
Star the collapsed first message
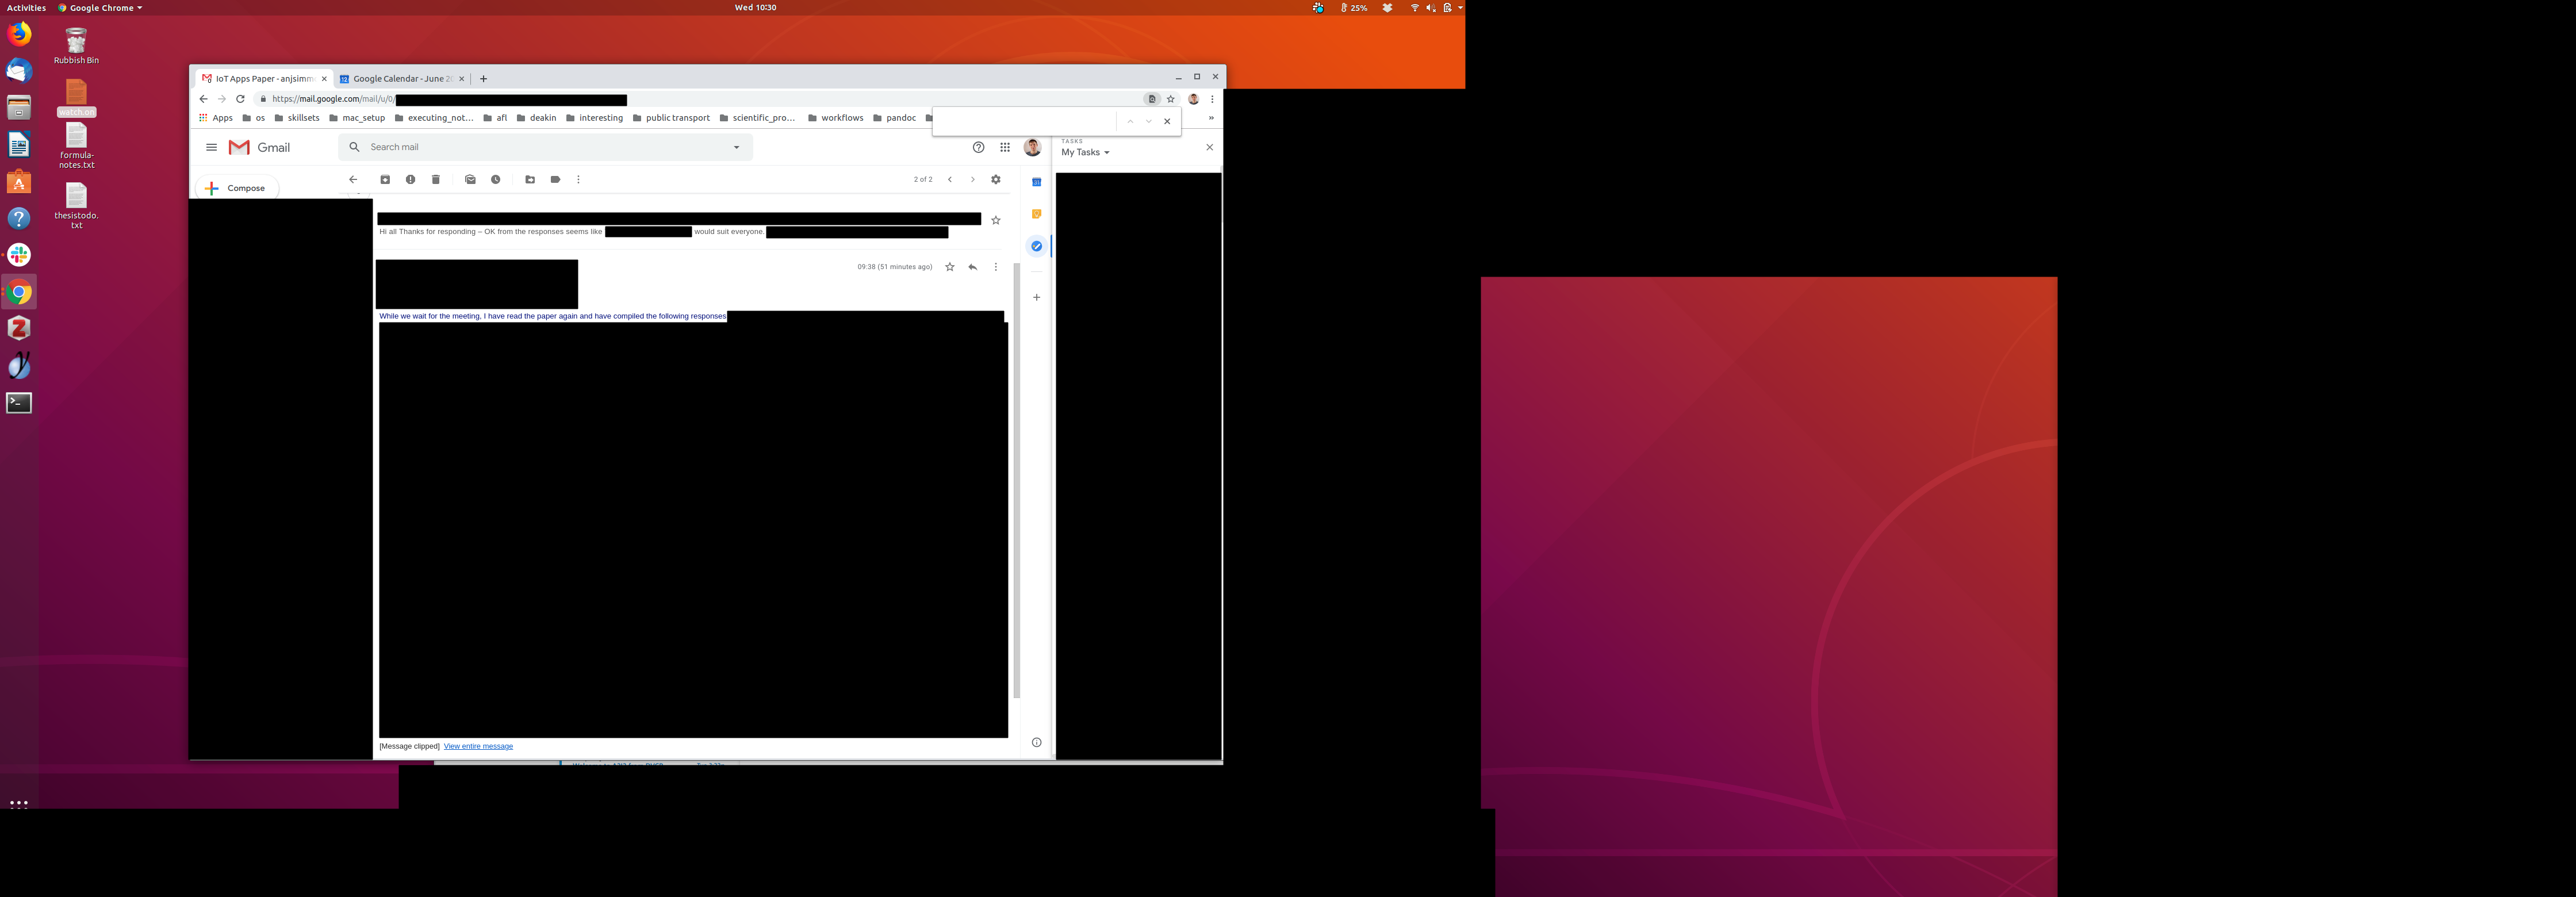pyautogui.click(x=995, y=220)
